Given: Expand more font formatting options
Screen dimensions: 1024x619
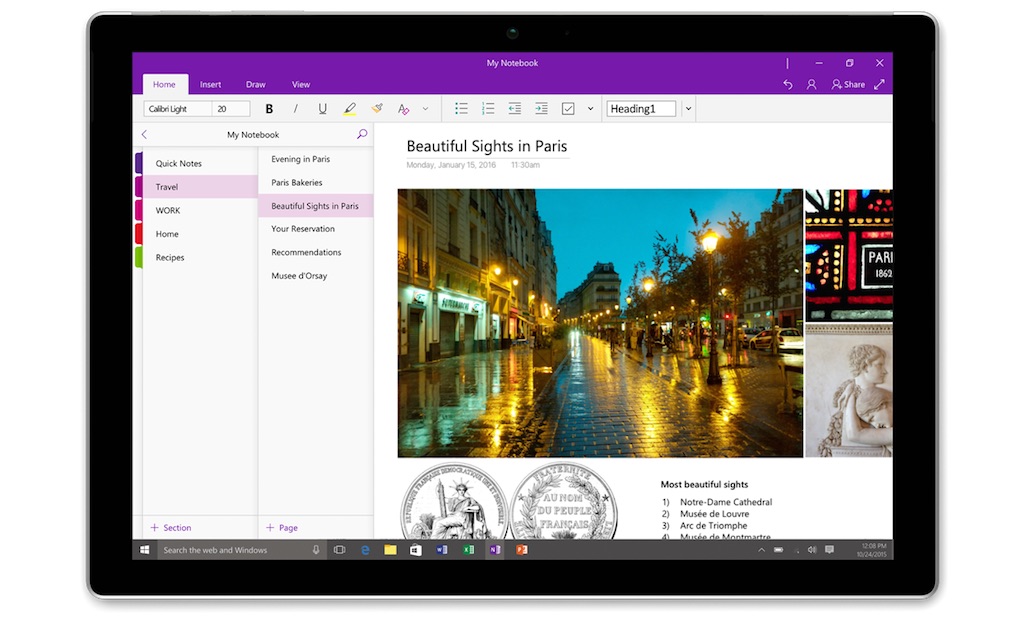Looking at the screenshot, I should click(425, 109).
